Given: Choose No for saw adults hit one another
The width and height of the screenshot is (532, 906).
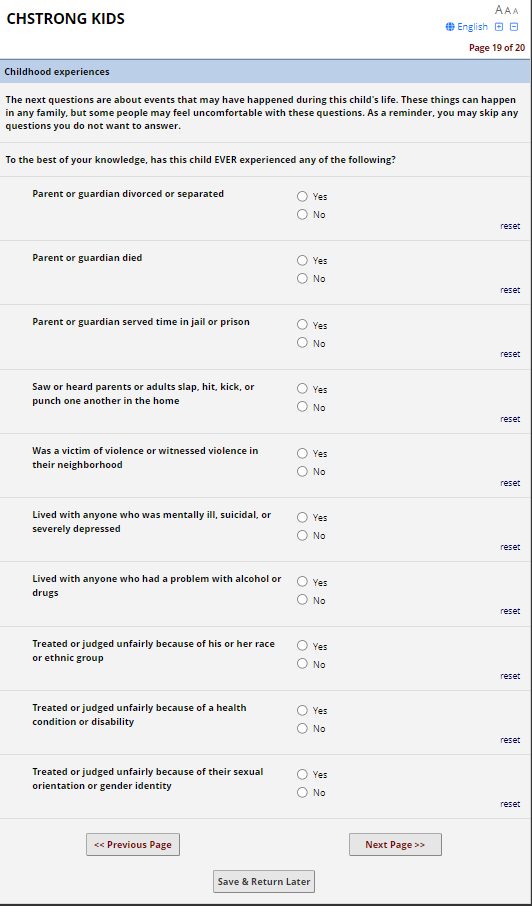Looking at the screenshot, I should tap(302, 407).
